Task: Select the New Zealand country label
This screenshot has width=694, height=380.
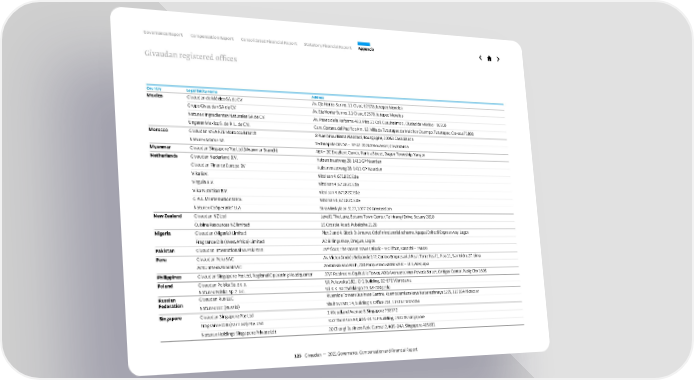Action: (168, 216)
